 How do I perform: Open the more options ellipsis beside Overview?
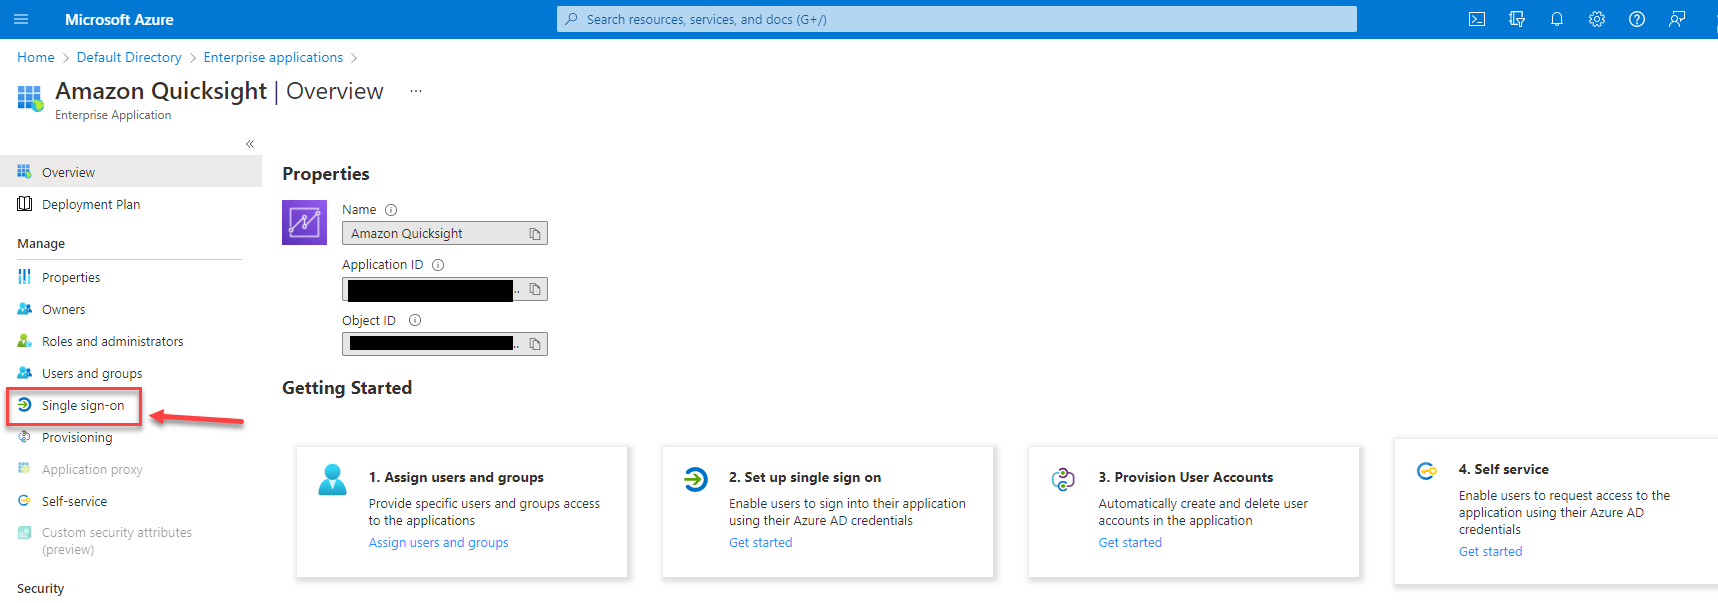pyautogui.click(x=416, y=91)
